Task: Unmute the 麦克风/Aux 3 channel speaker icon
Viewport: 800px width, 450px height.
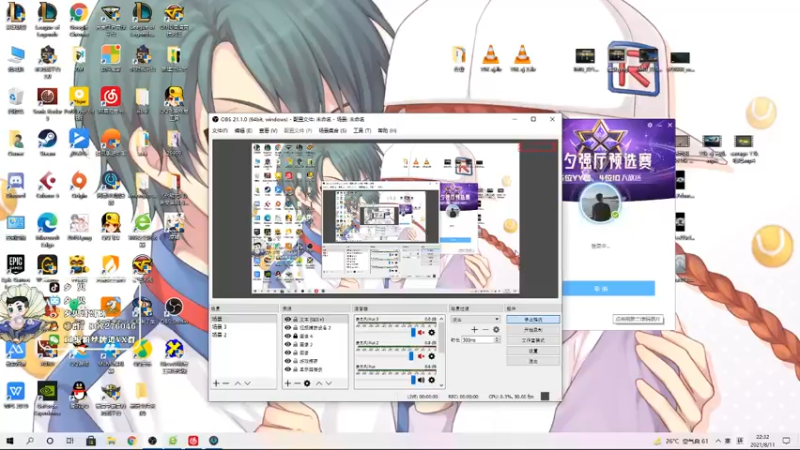Action: click(x=421, y=333)
